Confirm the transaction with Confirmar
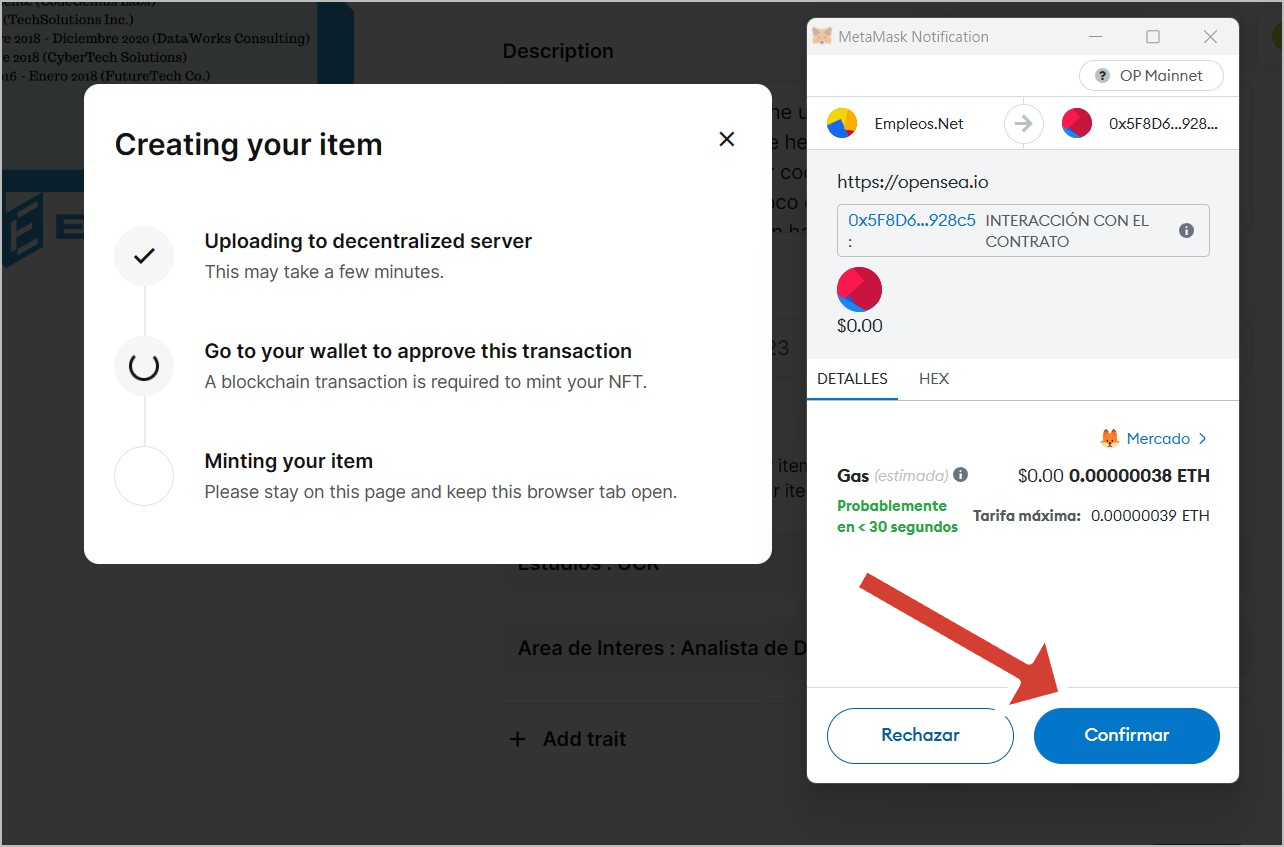The width and height of the screenshot is (1284, 847). pyautogui.click(x=1127, y=735)
